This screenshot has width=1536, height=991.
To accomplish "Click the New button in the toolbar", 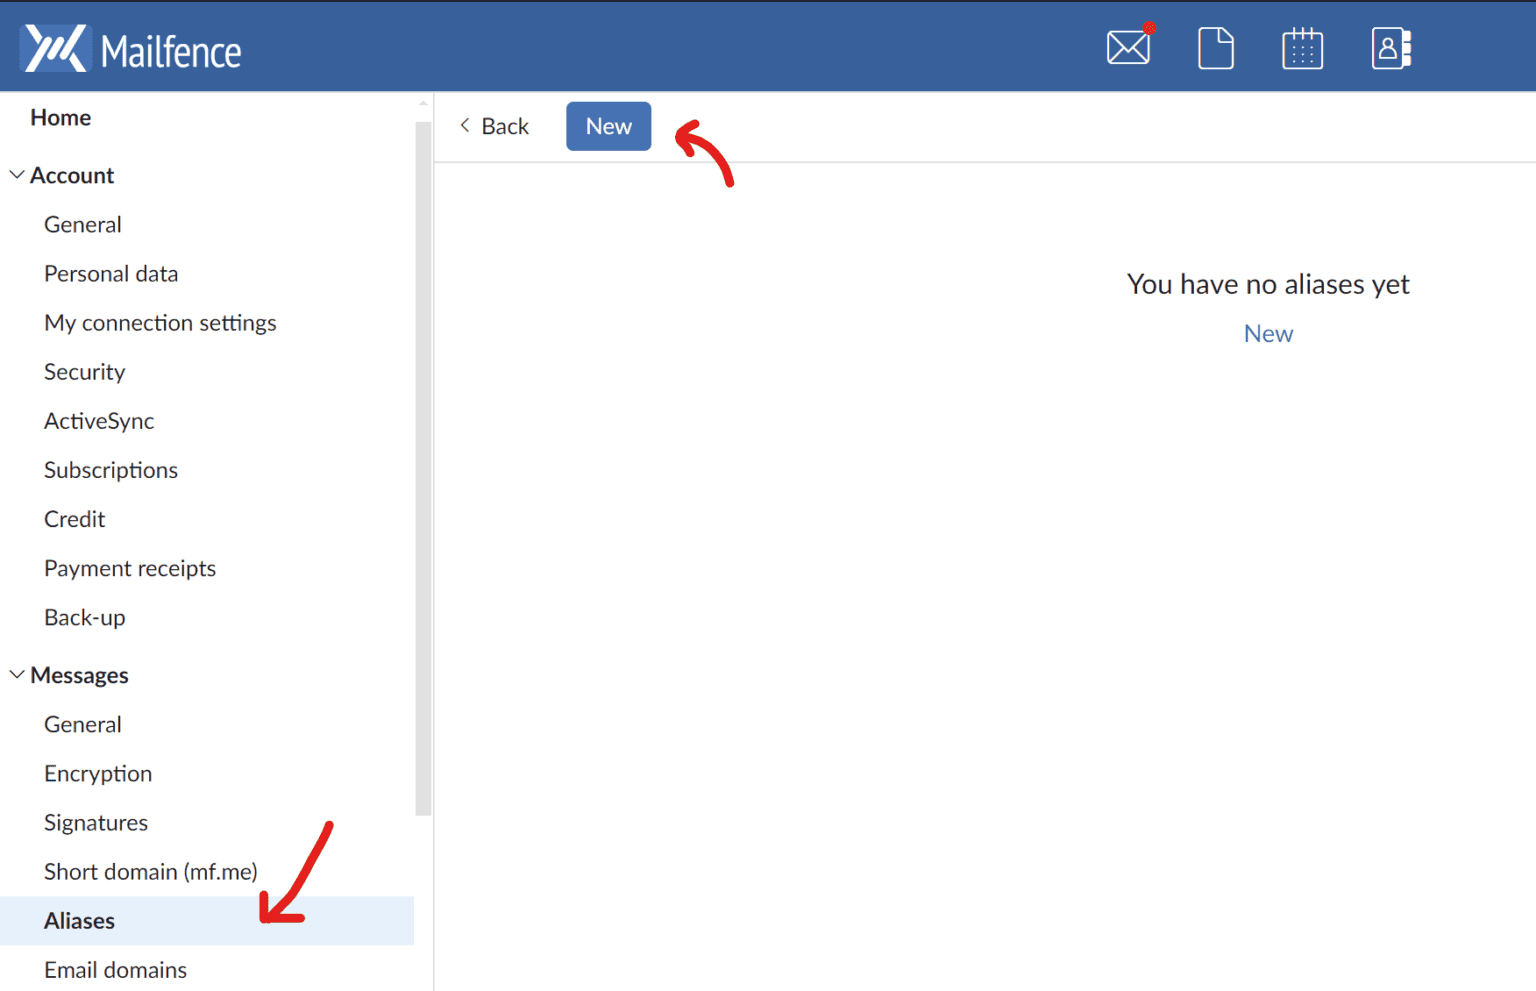I will [x=608, y=126].
